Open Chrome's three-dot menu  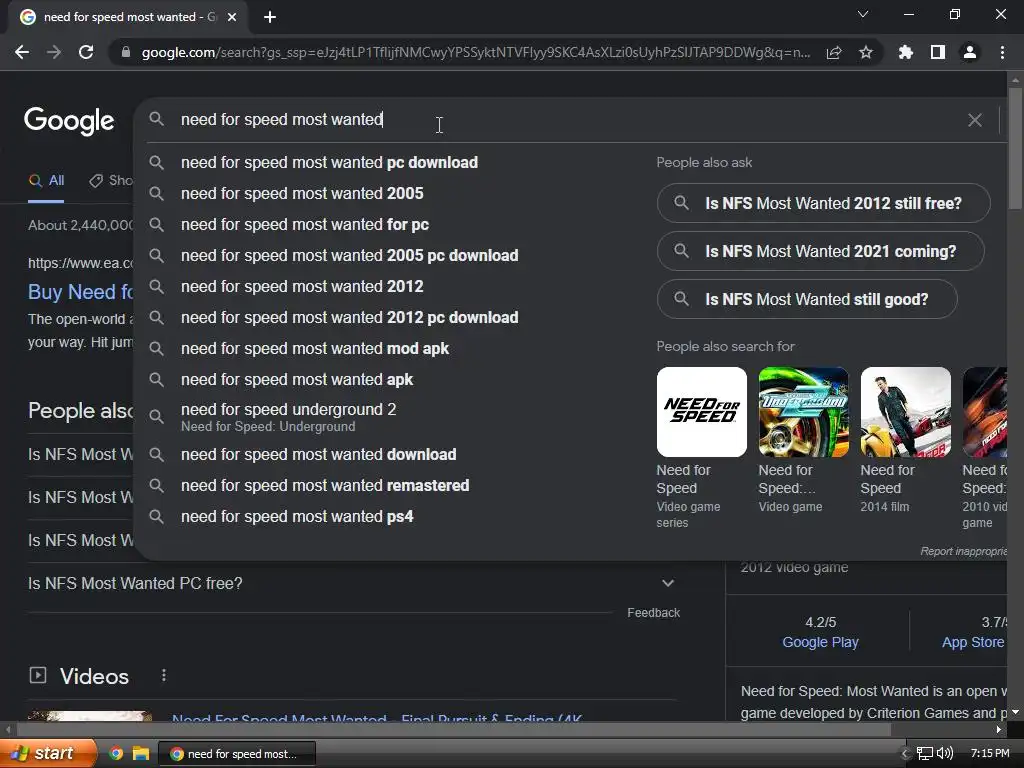coord(1002,52)
